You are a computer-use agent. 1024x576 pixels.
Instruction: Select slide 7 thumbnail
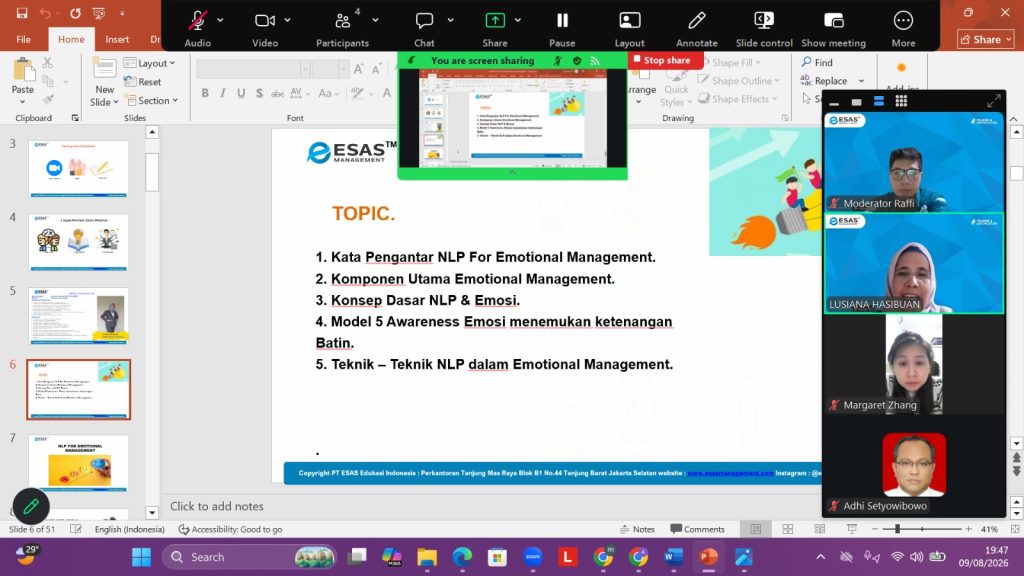79,463
